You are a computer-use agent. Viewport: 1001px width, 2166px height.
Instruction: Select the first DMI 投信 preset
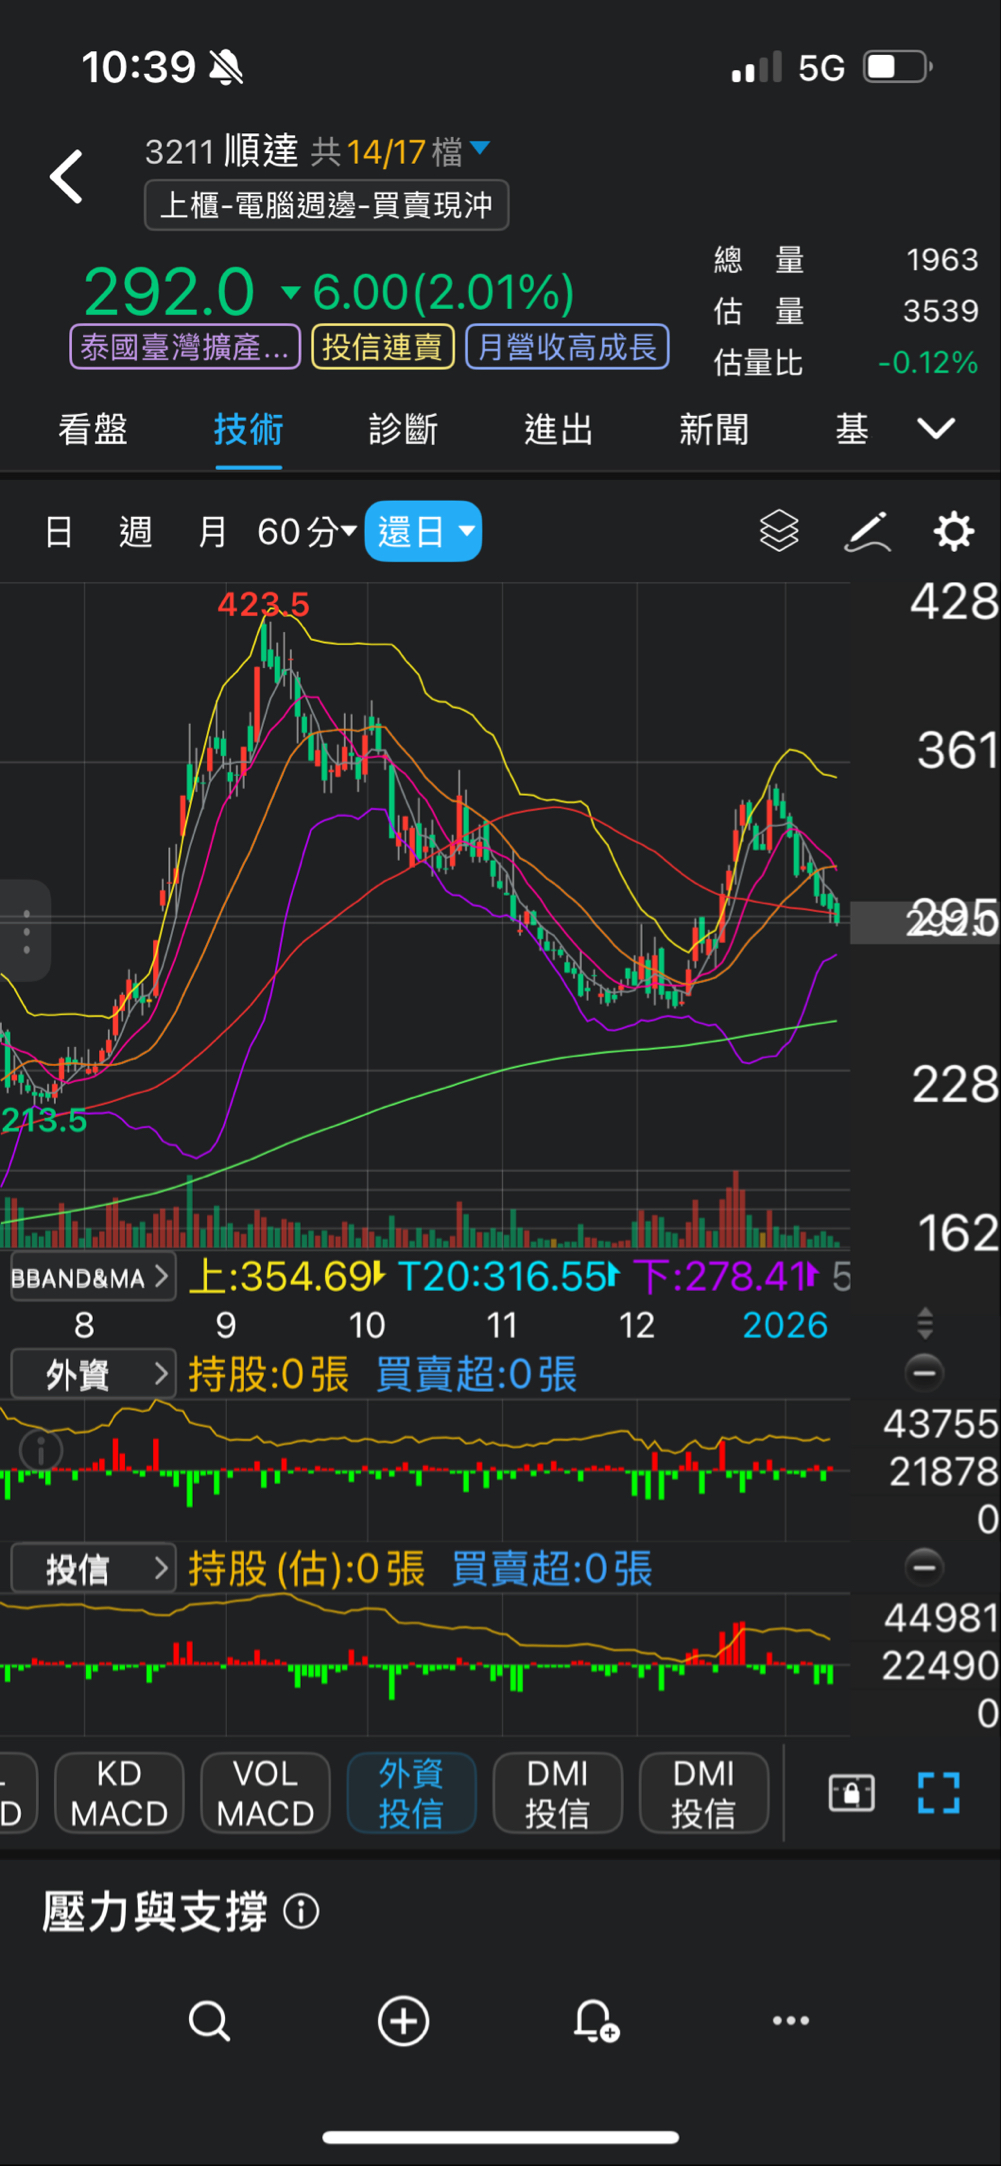pyautogui.click(x=558, y=1793)
